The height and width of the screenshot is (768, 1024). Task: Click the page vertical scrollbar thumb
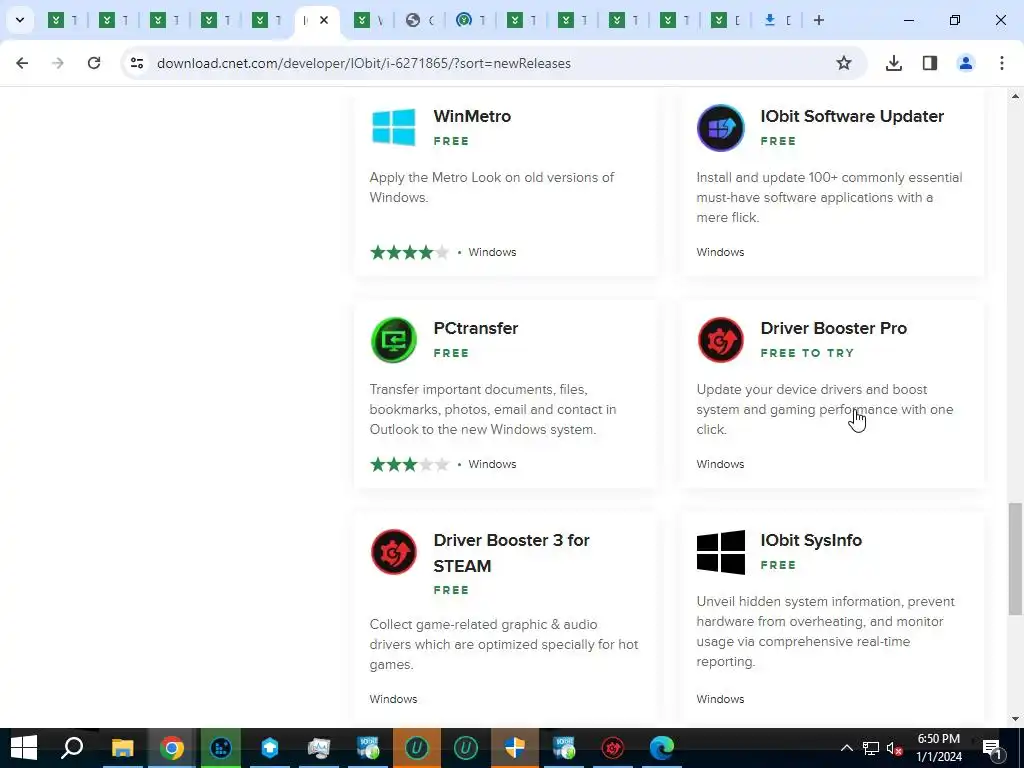(x=1015, y=559)
